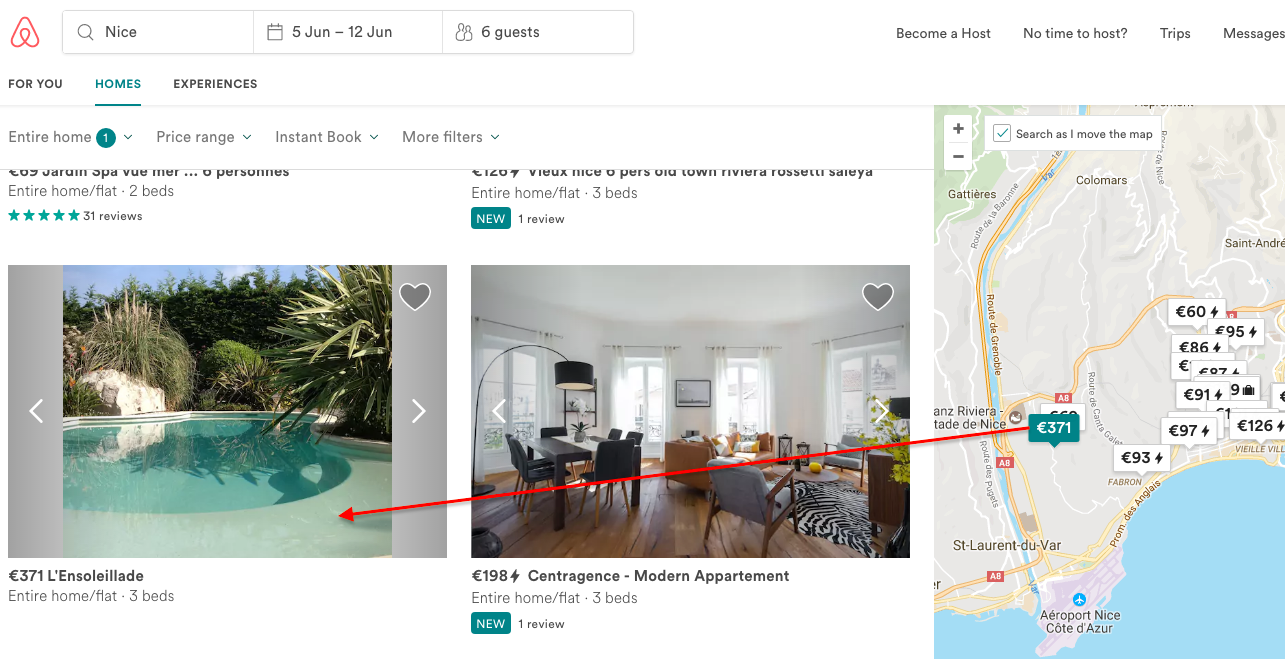Viewport: 1285px width, 659px height.
Task: Expand the Instant Book filter
Action: (327, 137)
